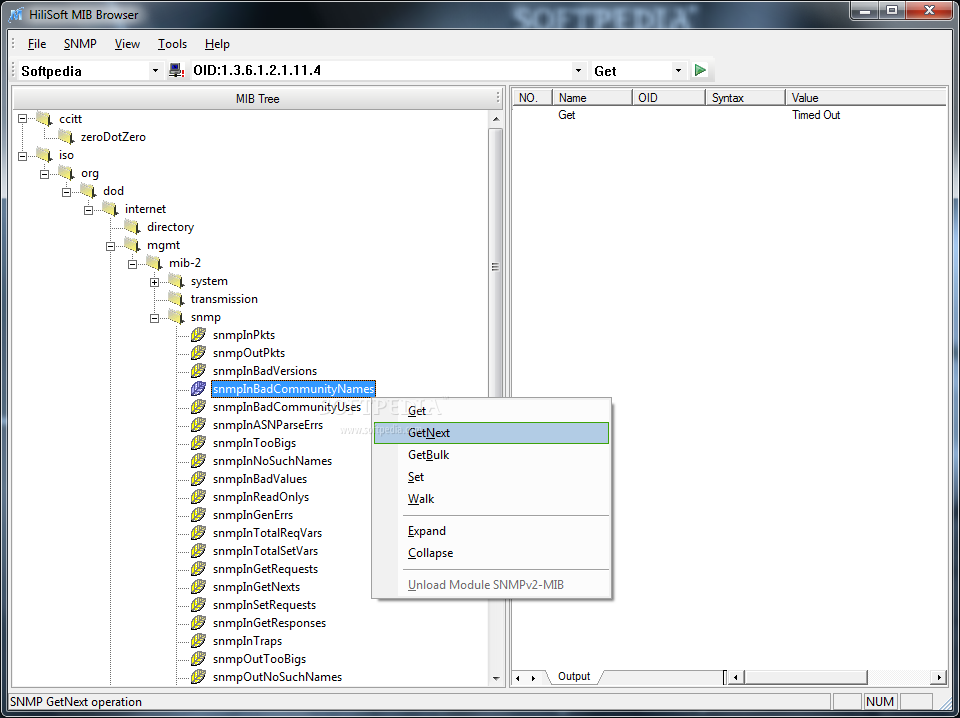This screenshot has width=960, height=718.
Task: Open the OID address dropdown arrow
Action: 578,71
